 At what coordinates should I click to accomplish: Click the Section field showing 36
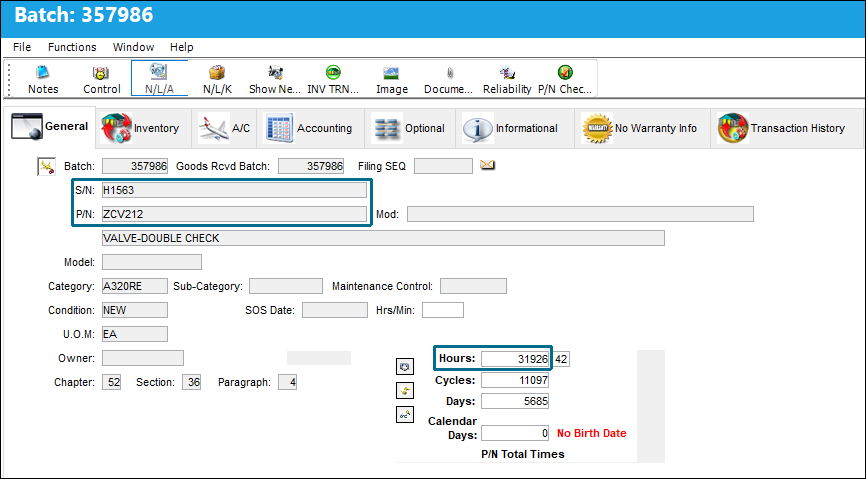[x=192, y=382]
